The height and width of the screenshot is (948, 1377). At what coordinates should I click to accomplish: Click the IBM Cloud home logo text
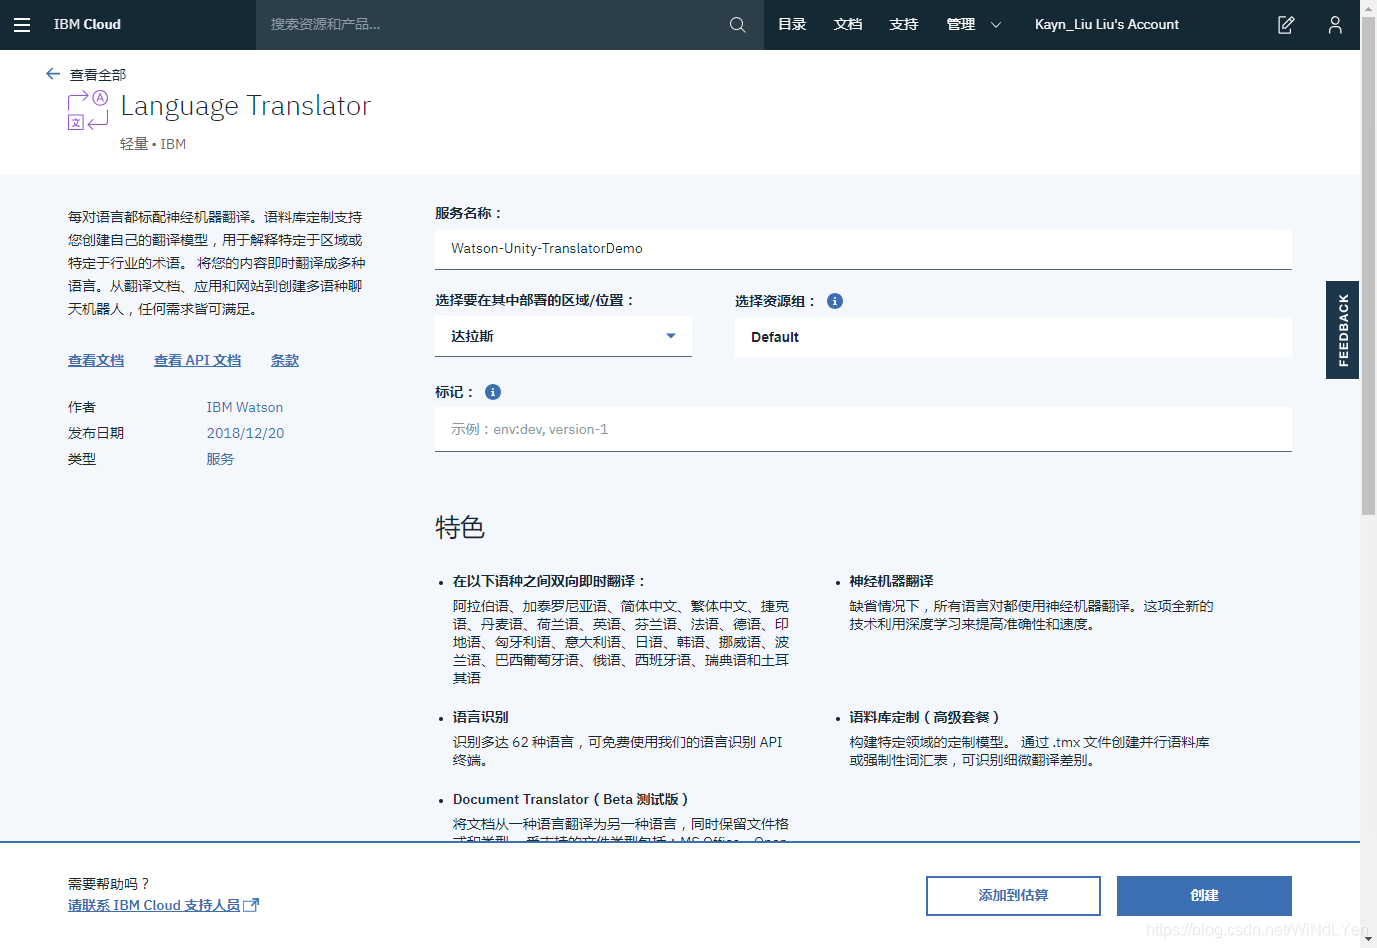[87, 25]
